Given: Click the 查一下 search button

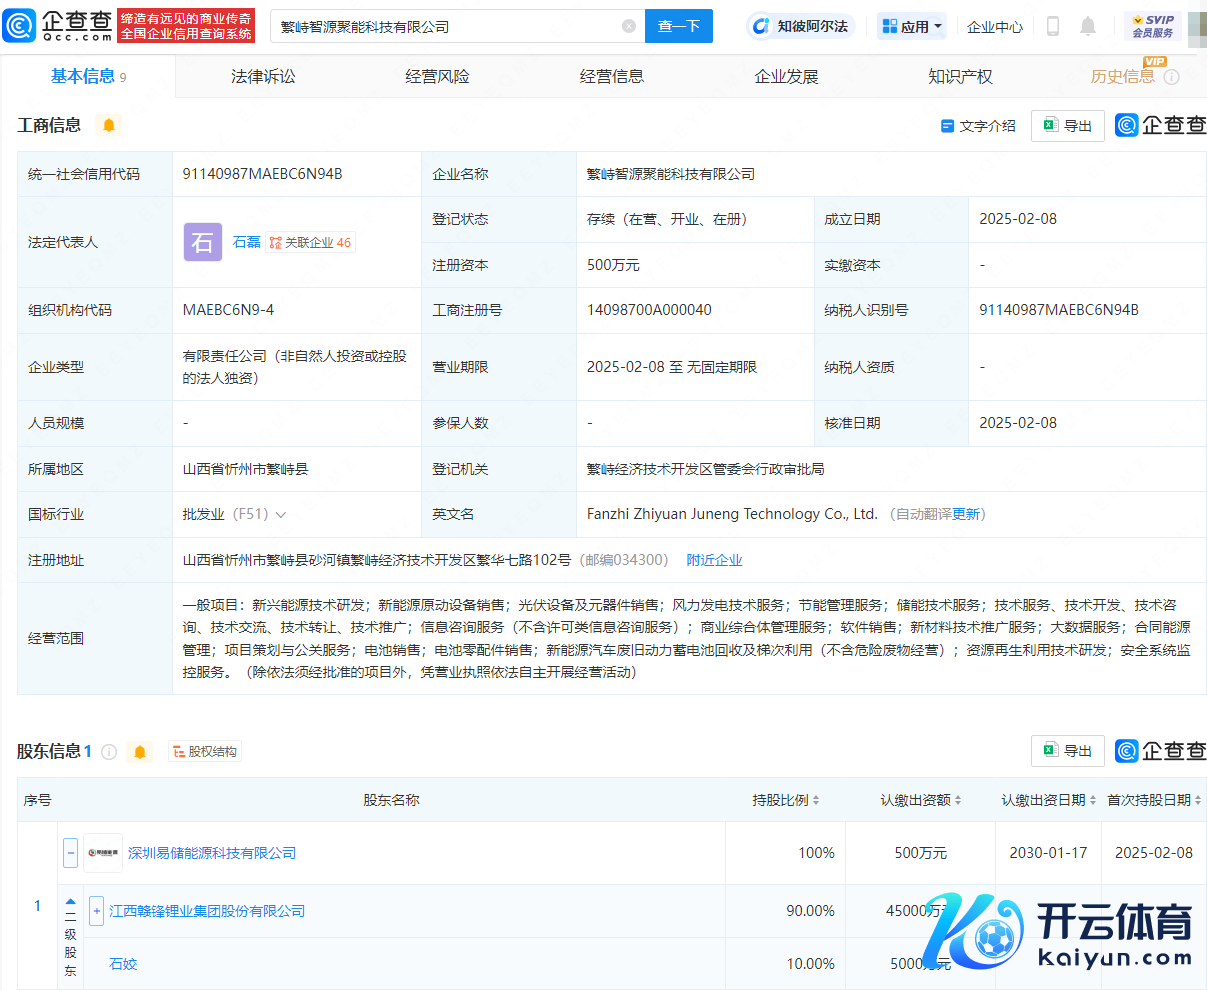Looking at the screenshot, I should tap(679, 27).
